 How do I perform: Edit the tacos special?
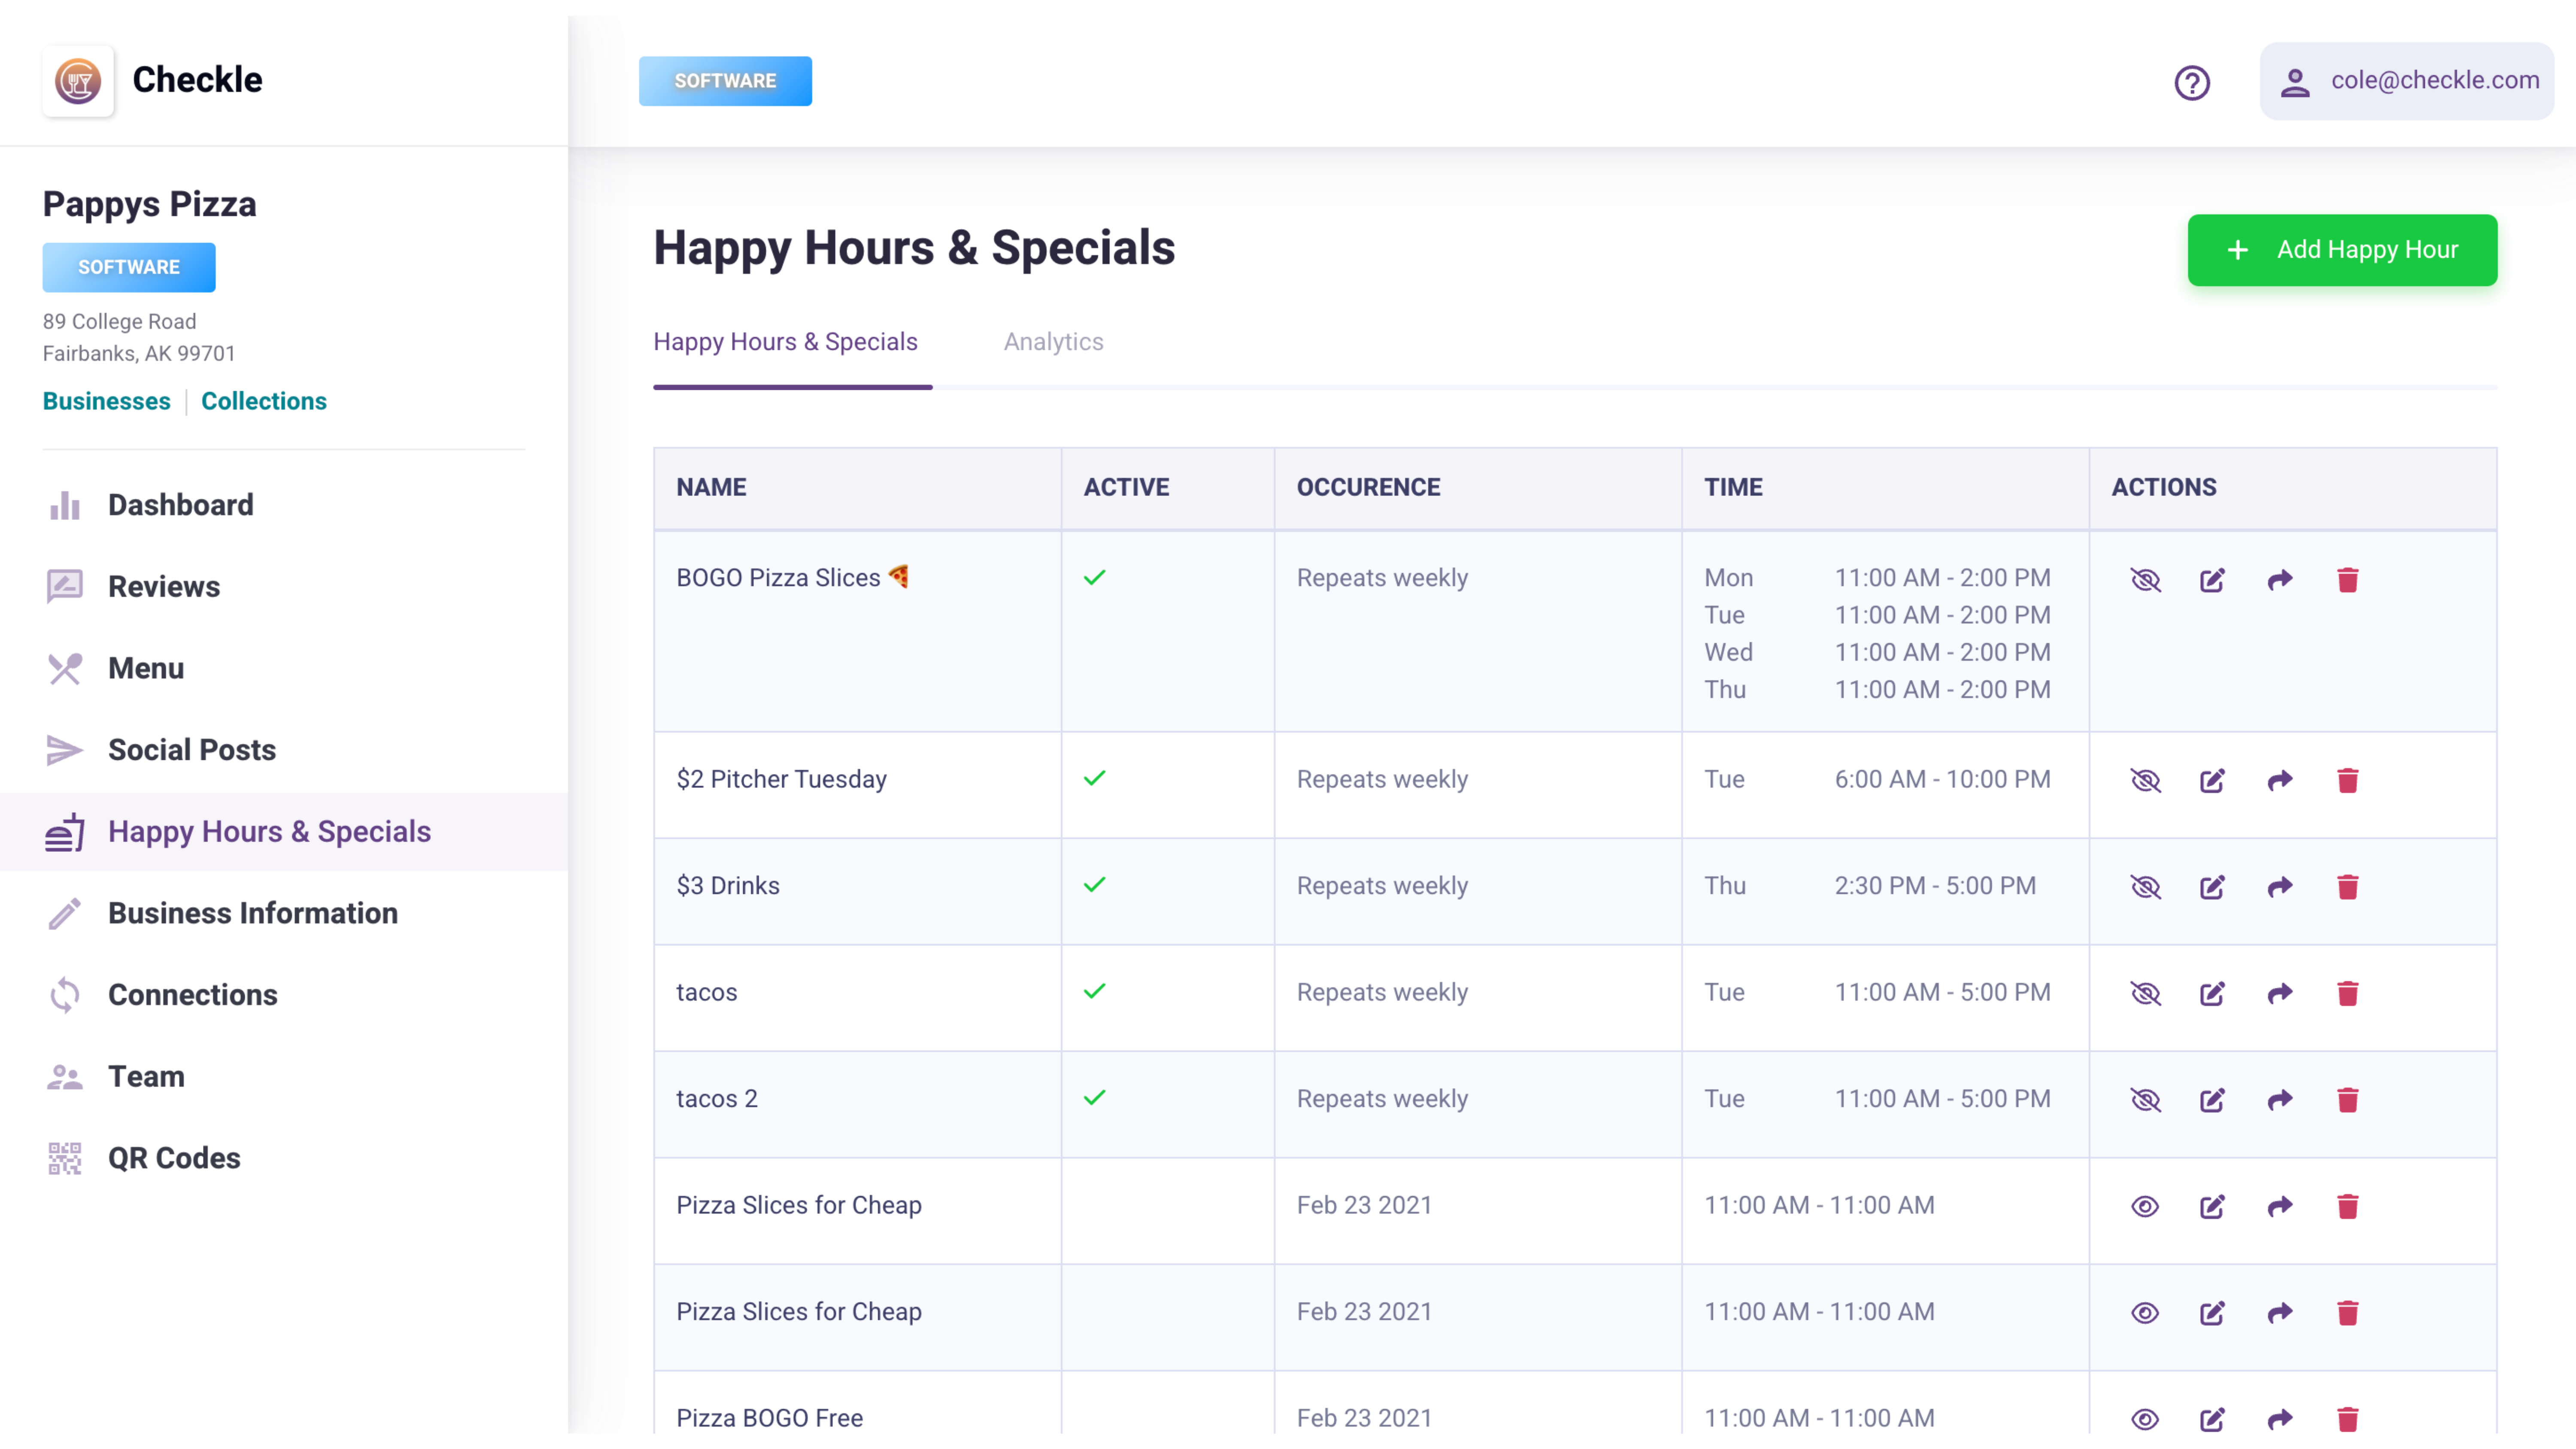point(2212,993)
